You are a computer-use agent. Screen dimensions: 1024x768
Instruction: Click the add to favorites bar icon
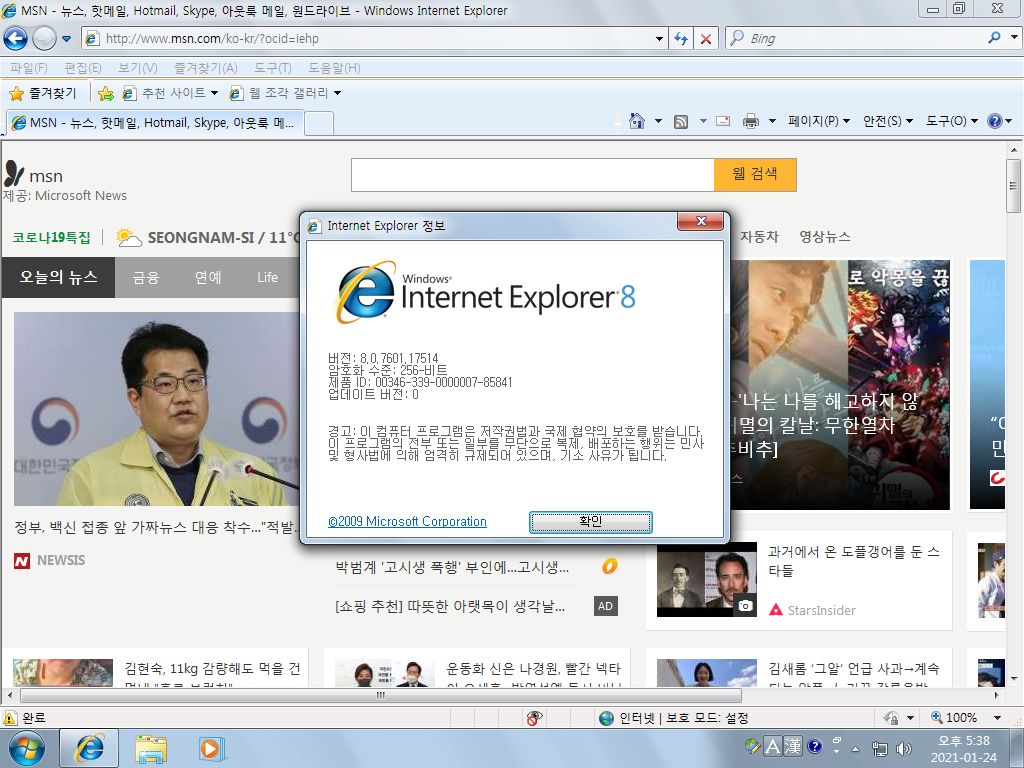click(105, 93)
